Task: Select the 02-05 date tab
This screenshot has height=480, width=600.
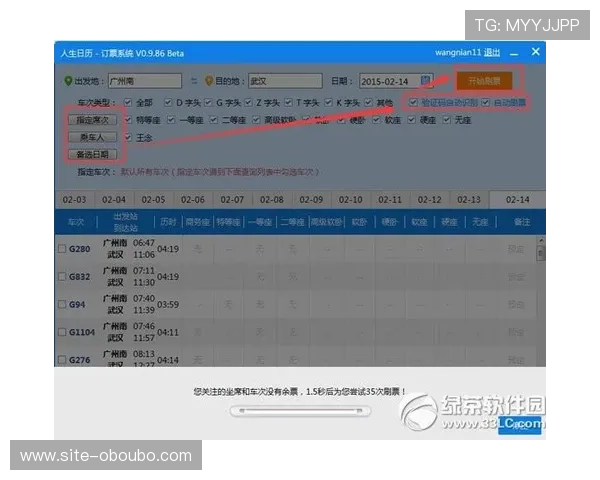Action: point(153,199)
